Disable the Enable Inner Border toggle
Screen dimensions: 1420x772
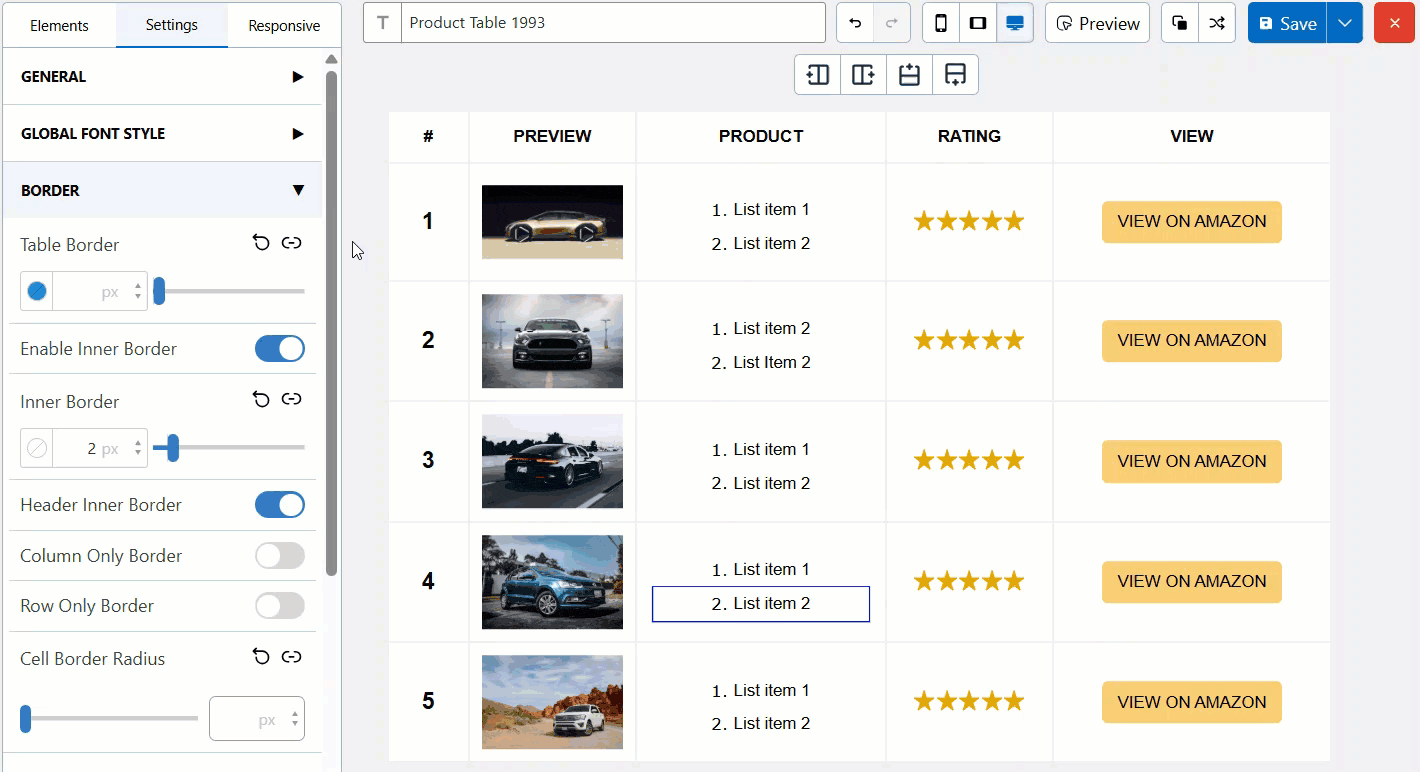[279, 349]
